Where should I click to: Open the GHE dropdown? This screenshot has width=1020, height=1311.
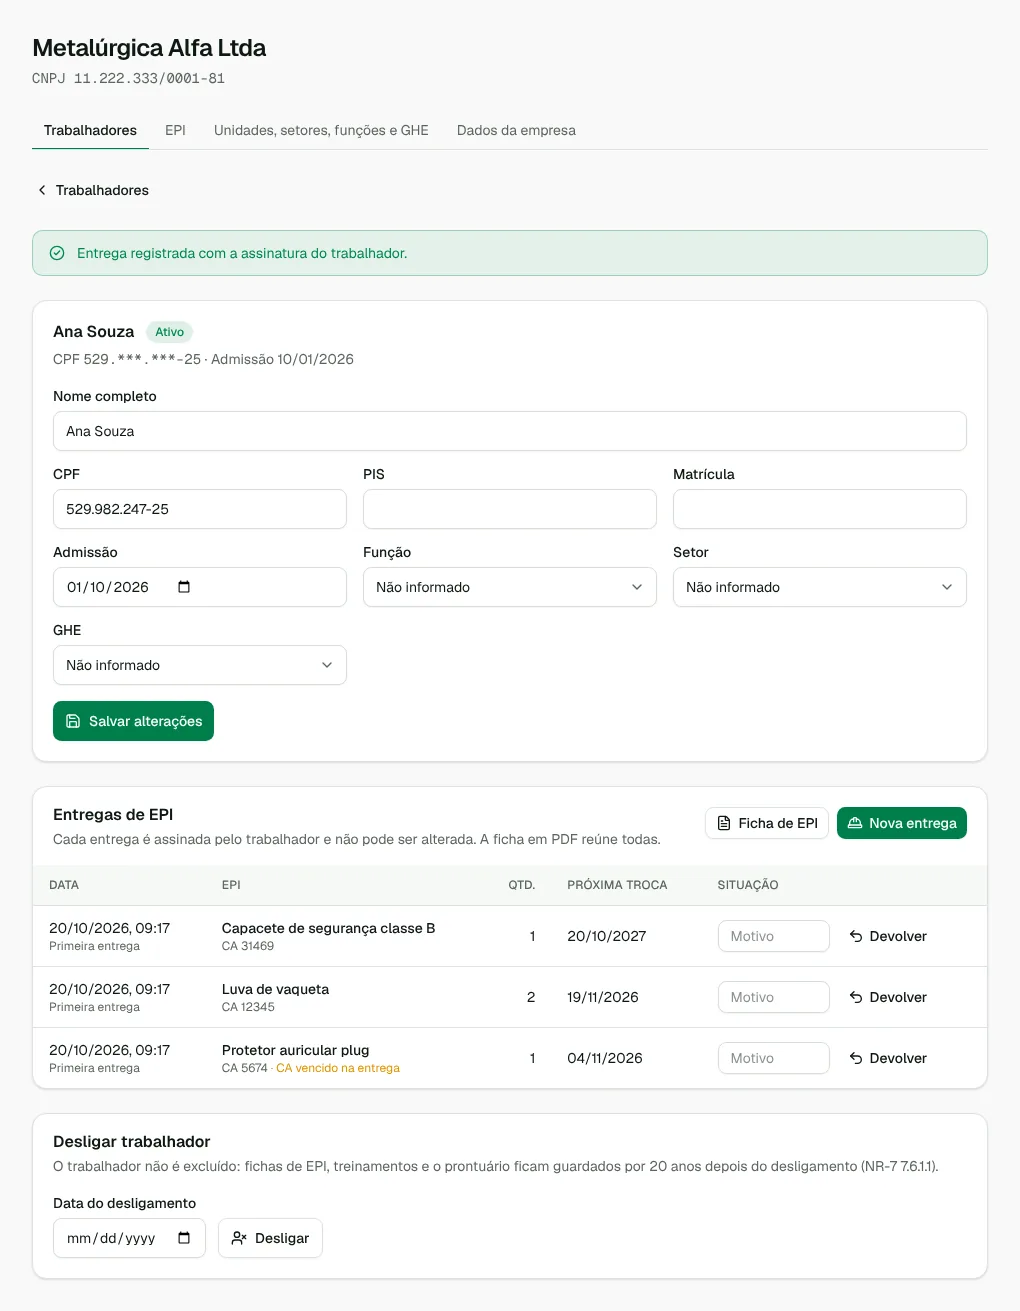coord(200,665)
